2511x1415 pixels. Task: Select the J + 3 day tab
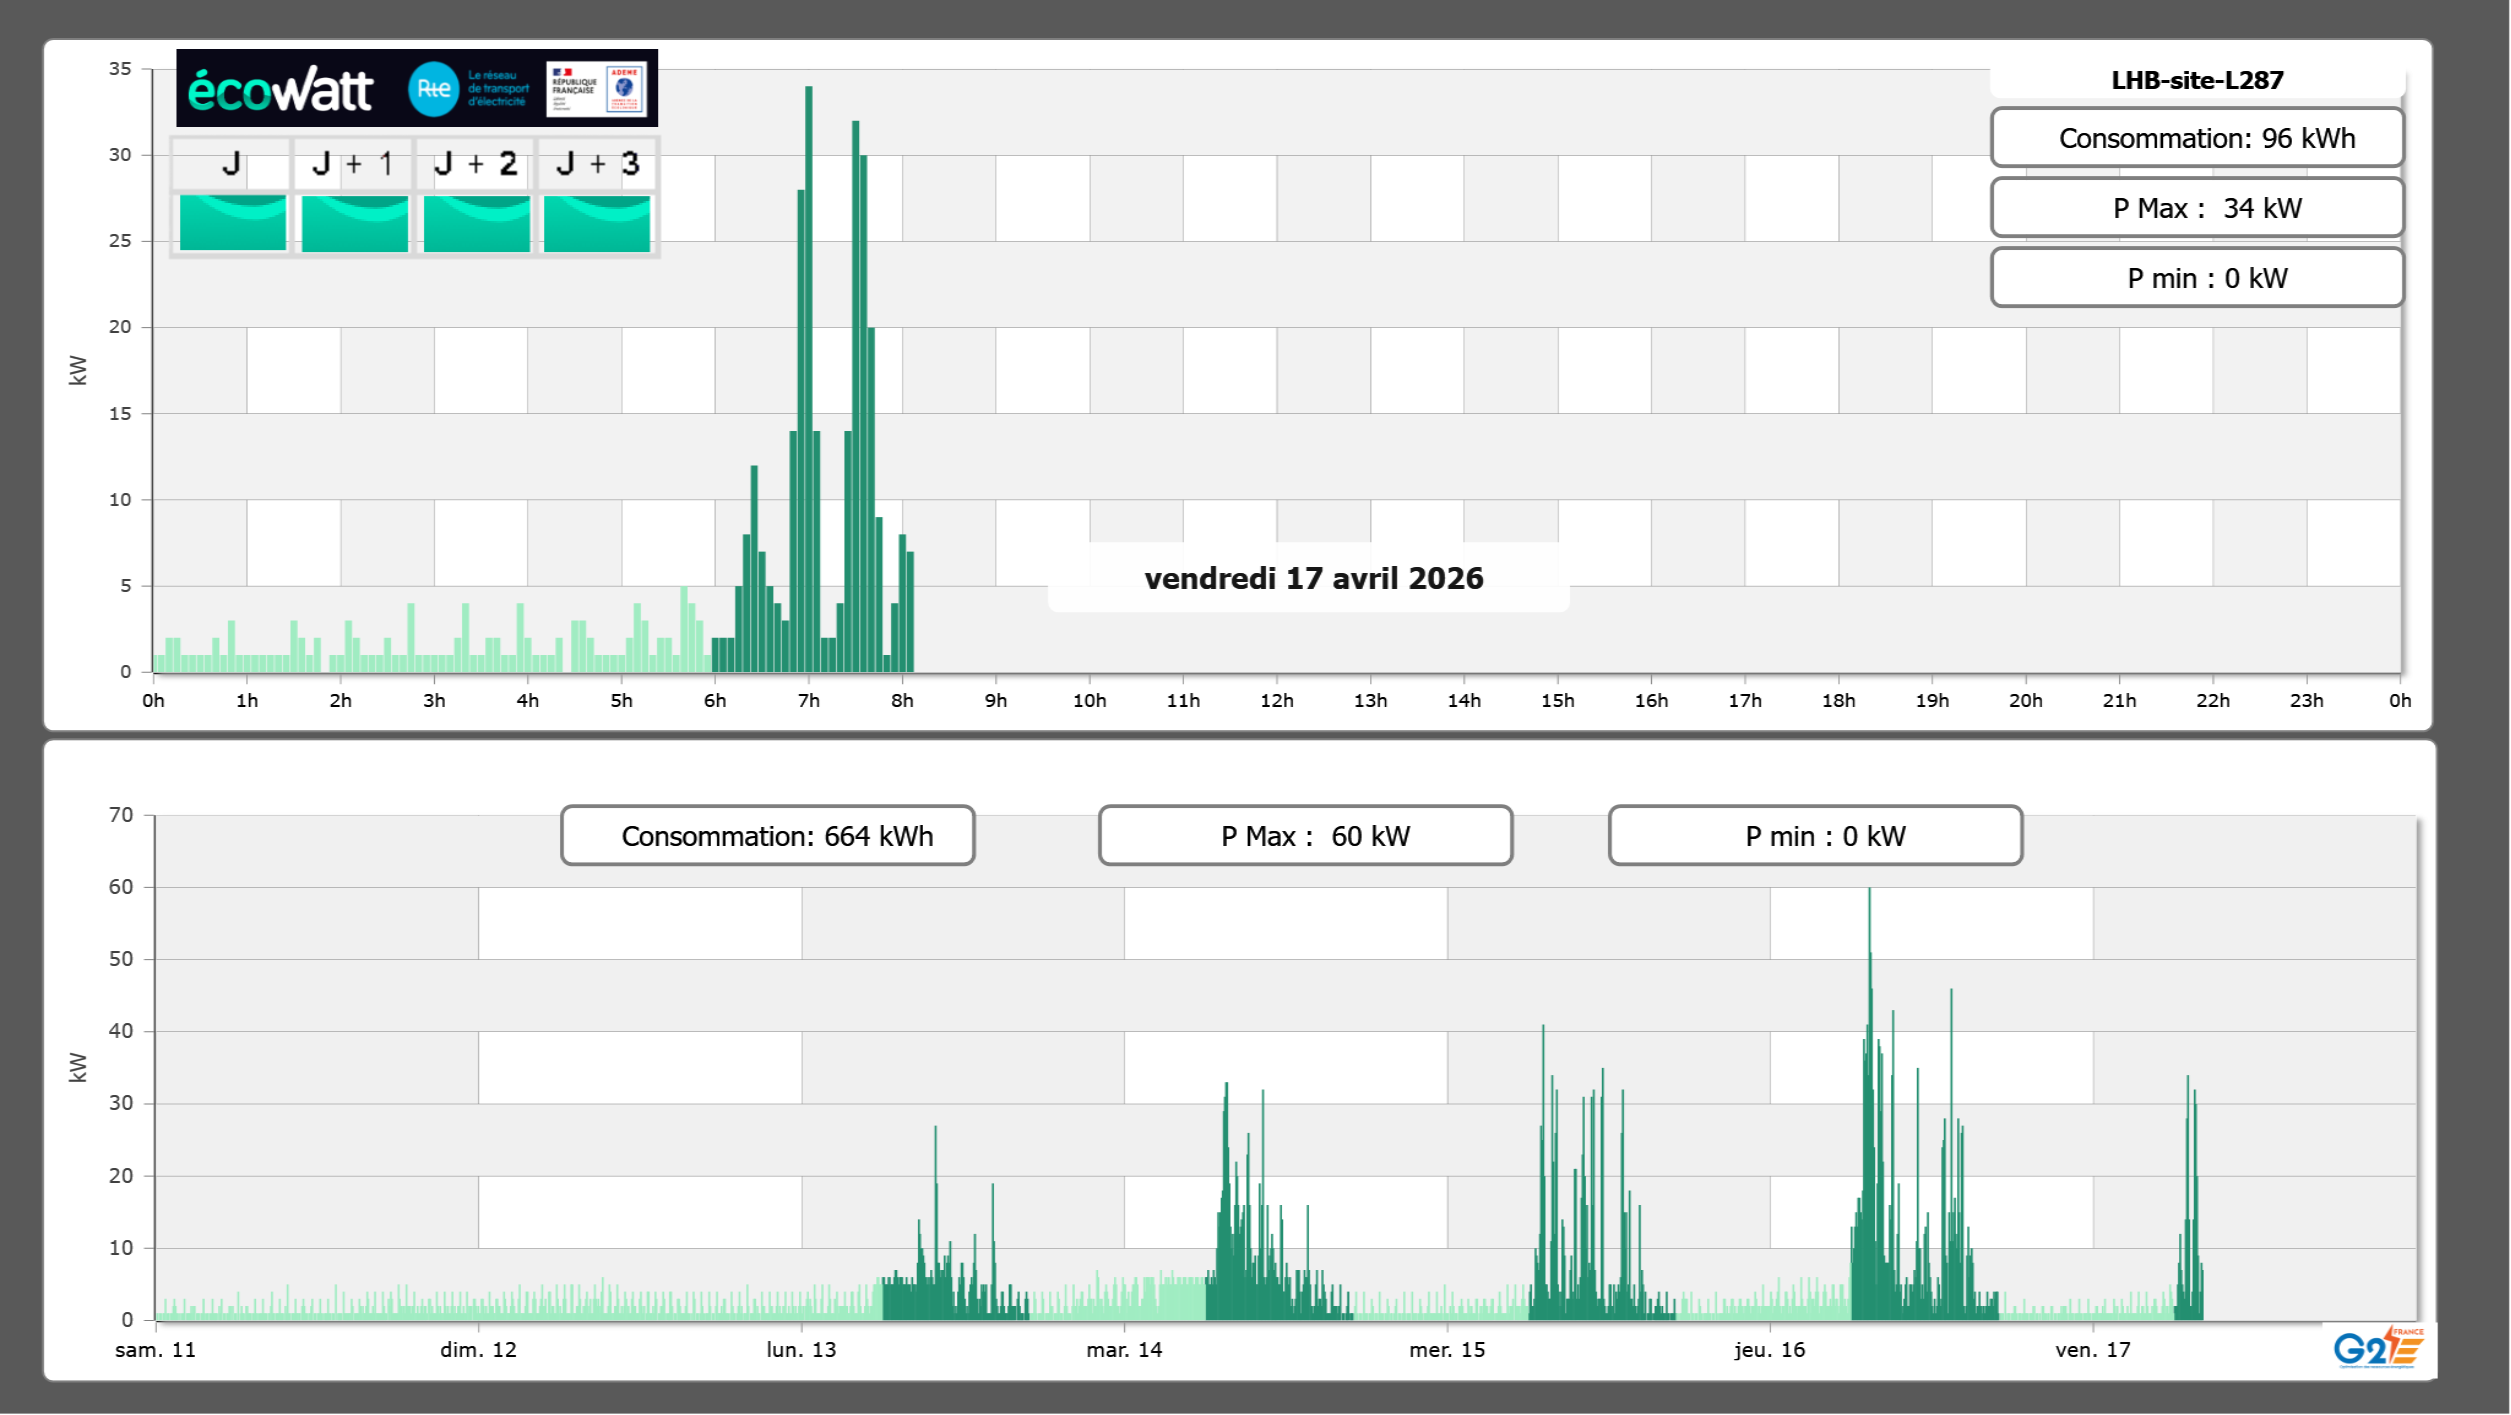click(x=597, y=164)
